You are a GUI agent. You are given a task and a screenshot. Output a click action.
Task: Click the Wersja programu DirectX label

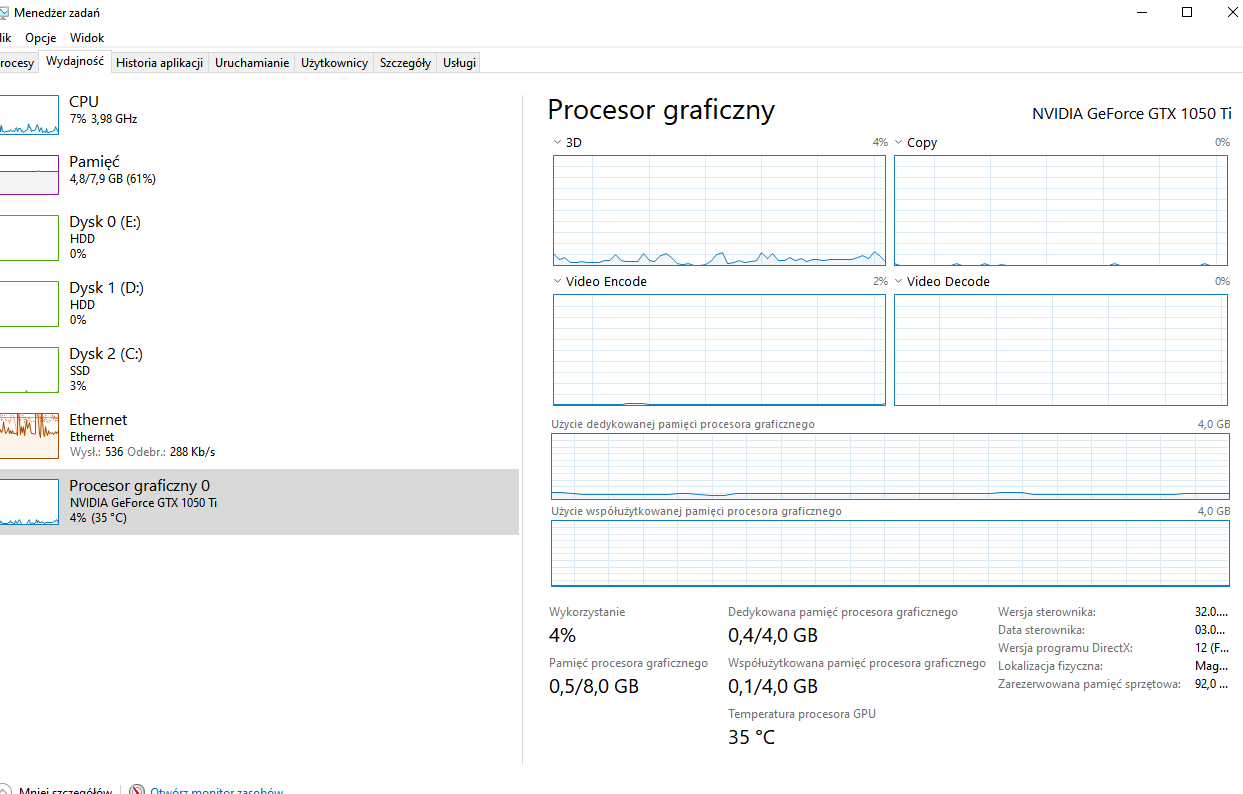1065,648
